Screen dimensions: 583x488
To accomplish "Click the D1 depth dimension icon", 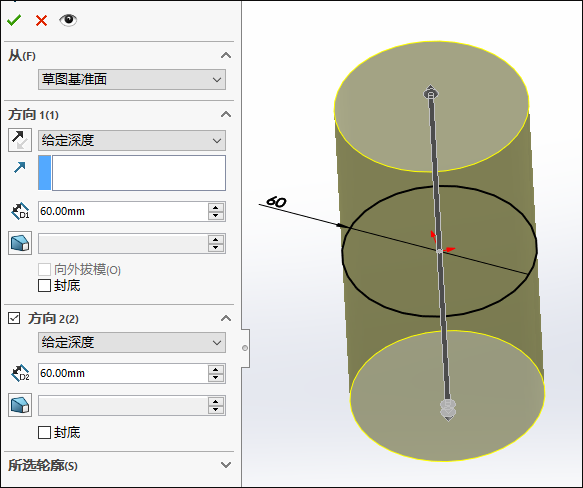I will pyautogui.click(x=20, y=211).
